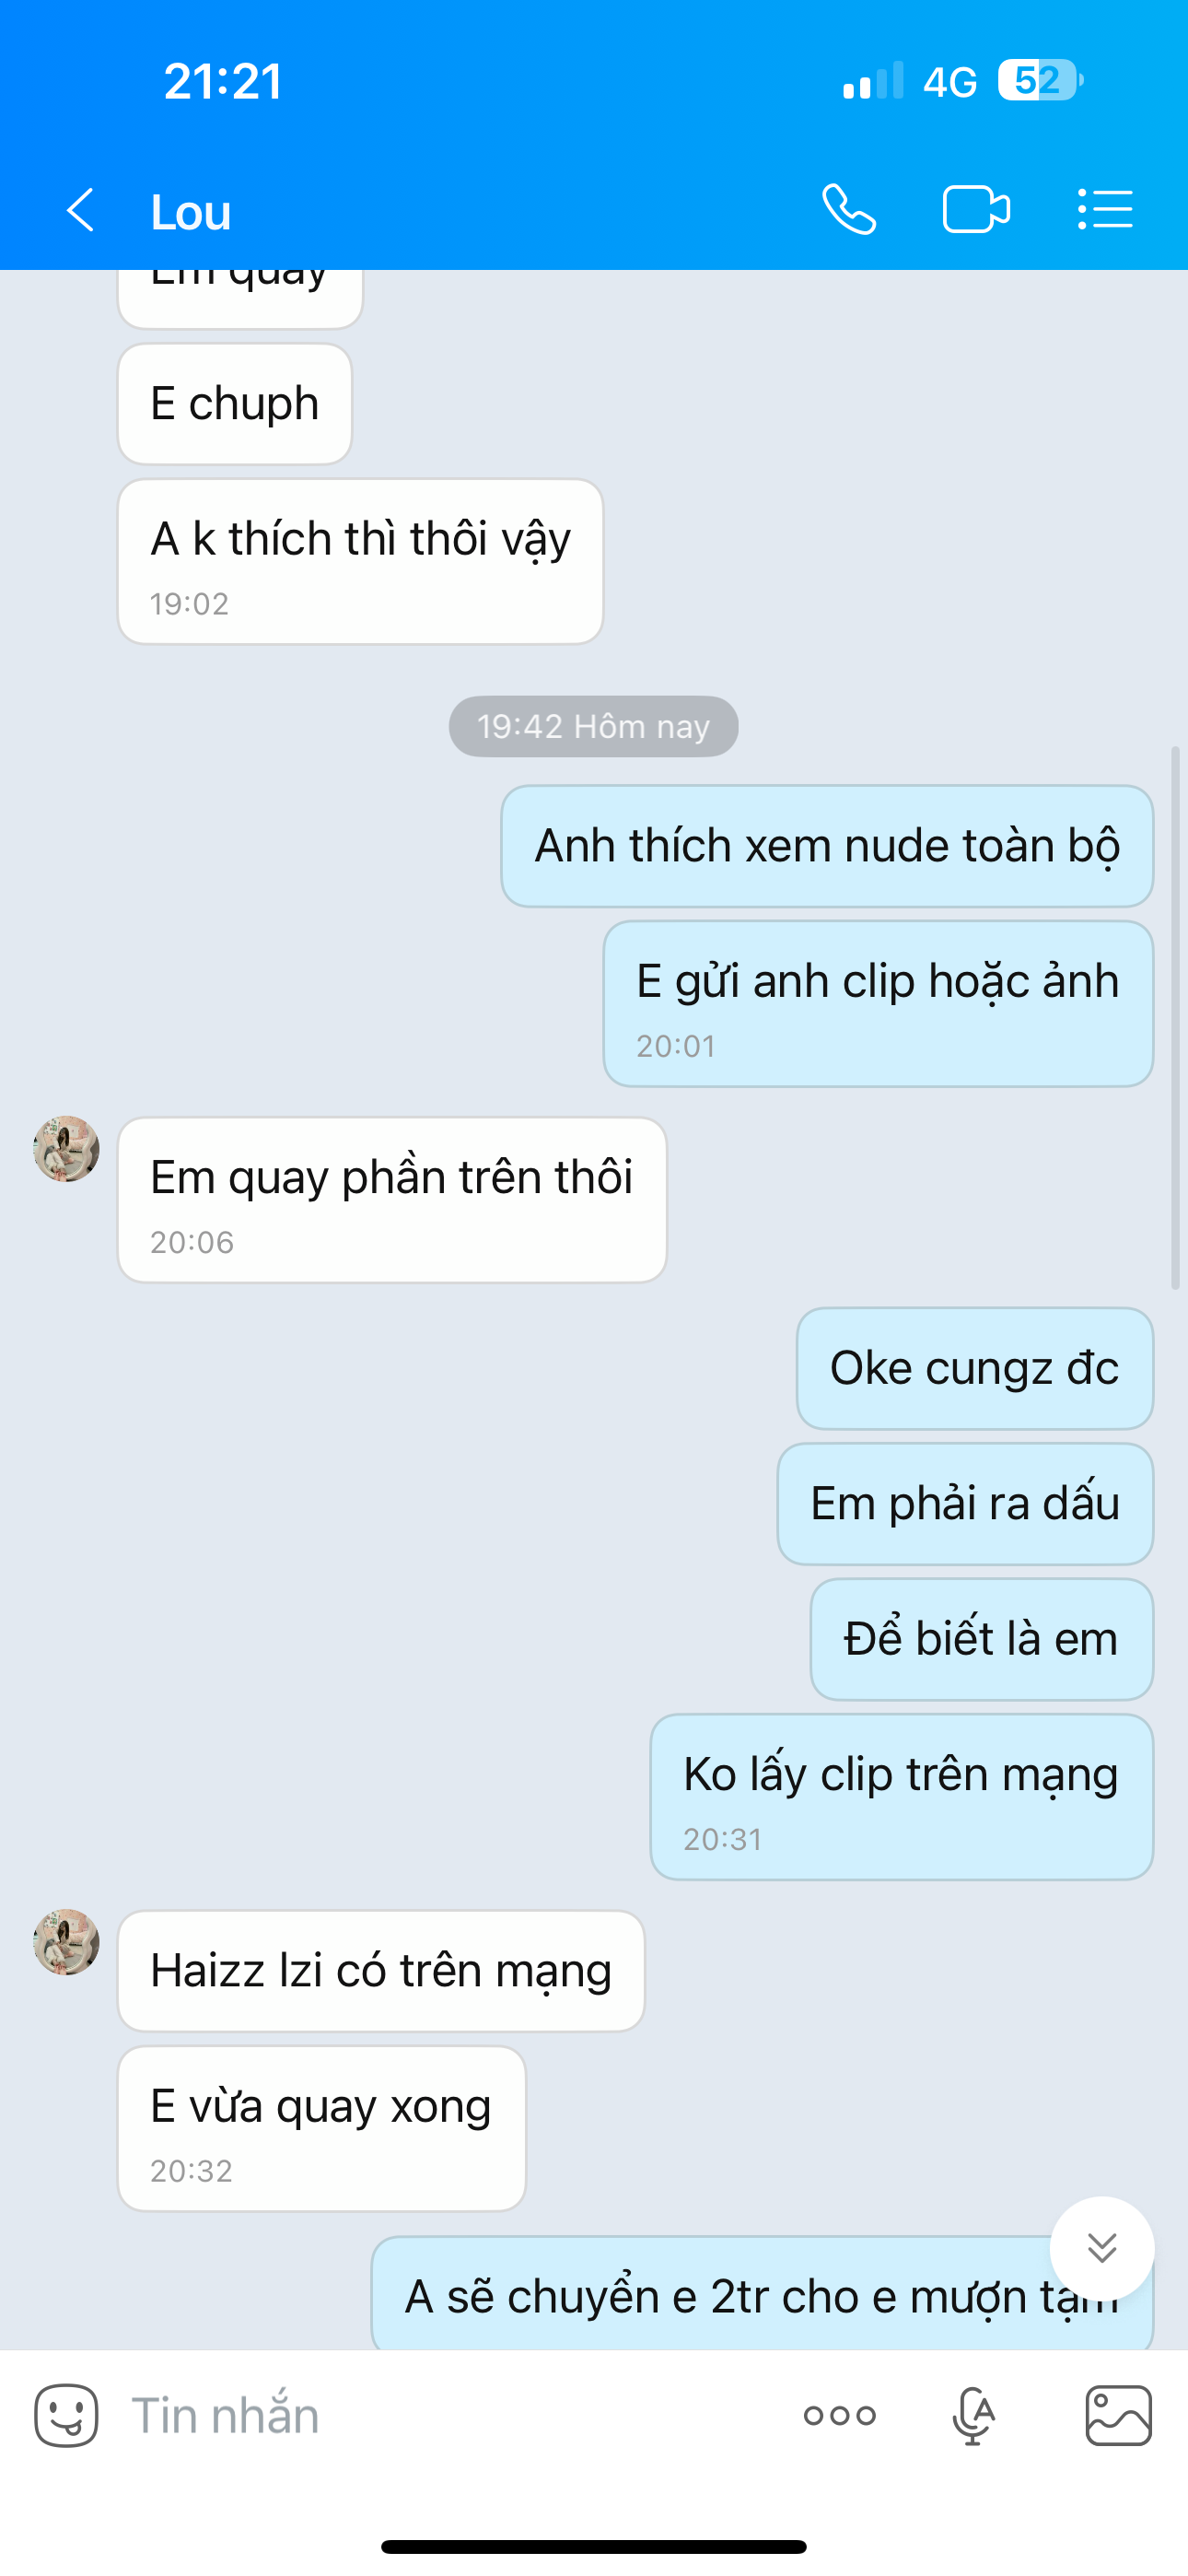Tap the voice-to-text microphone icon

[x=973, y=2416]
